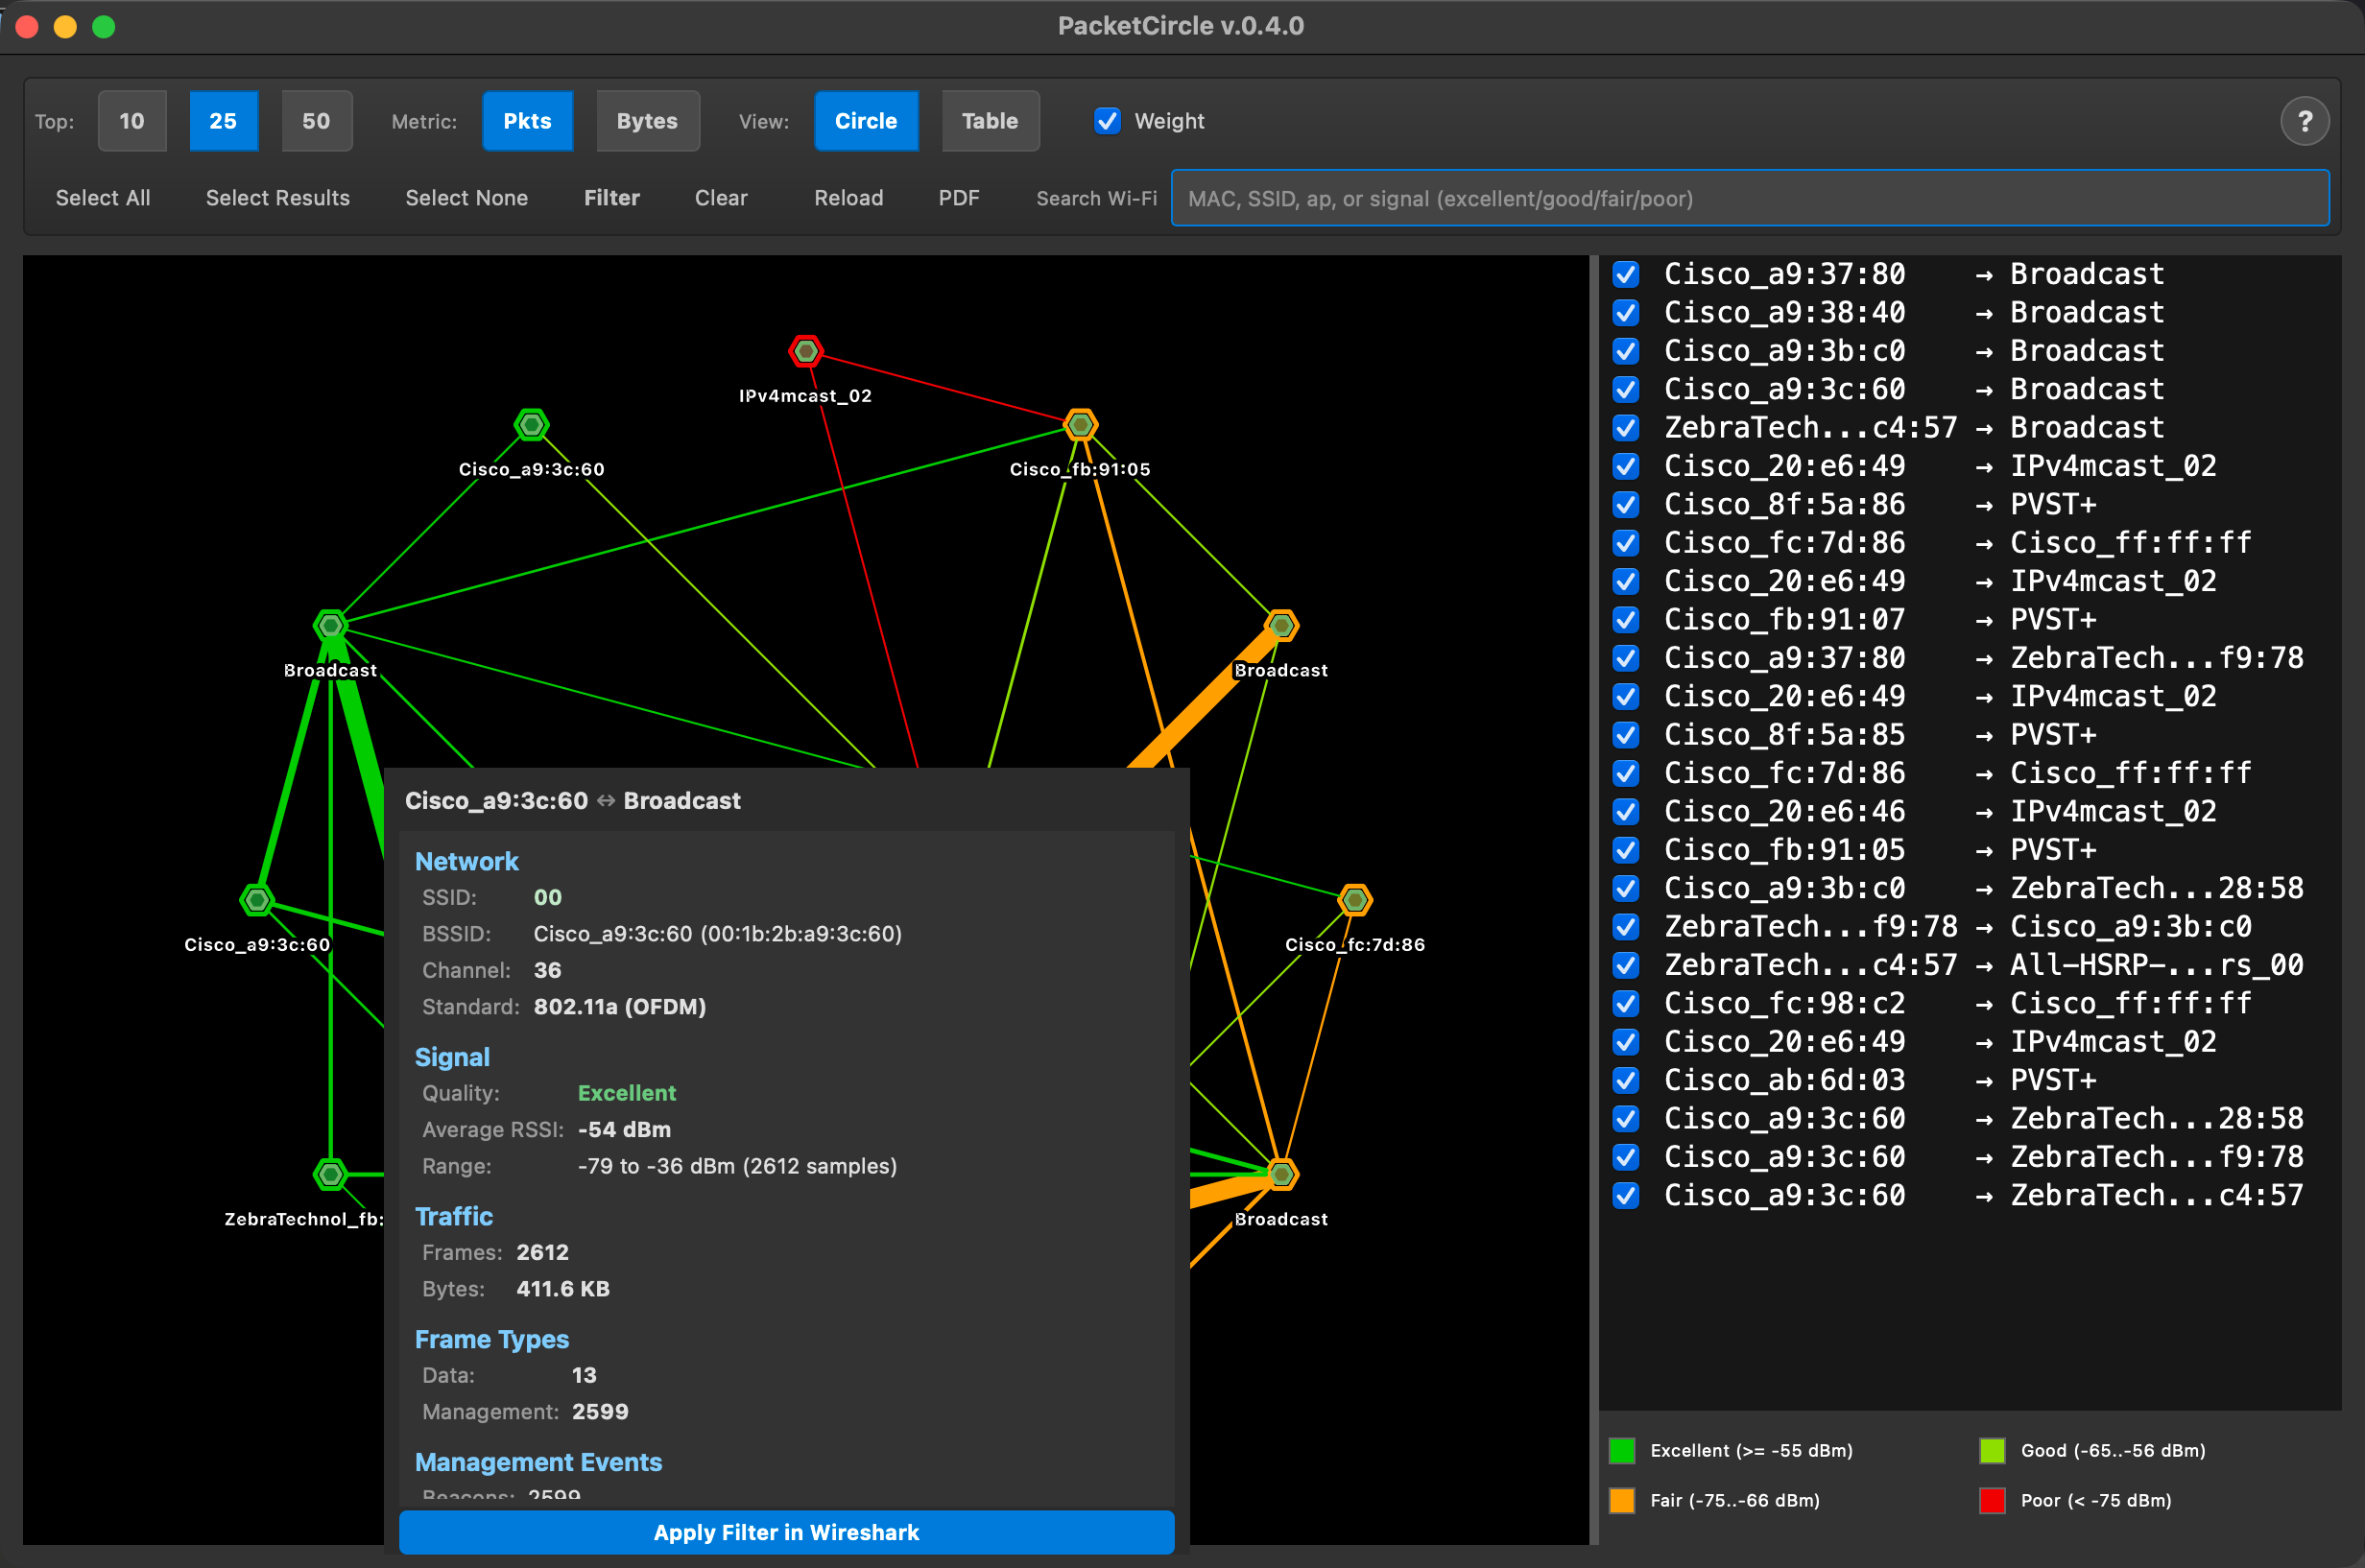The image size is (2365, 1568).
Task: Focus the Search Wi-Fi input field
Action: tap(1750, 198)
